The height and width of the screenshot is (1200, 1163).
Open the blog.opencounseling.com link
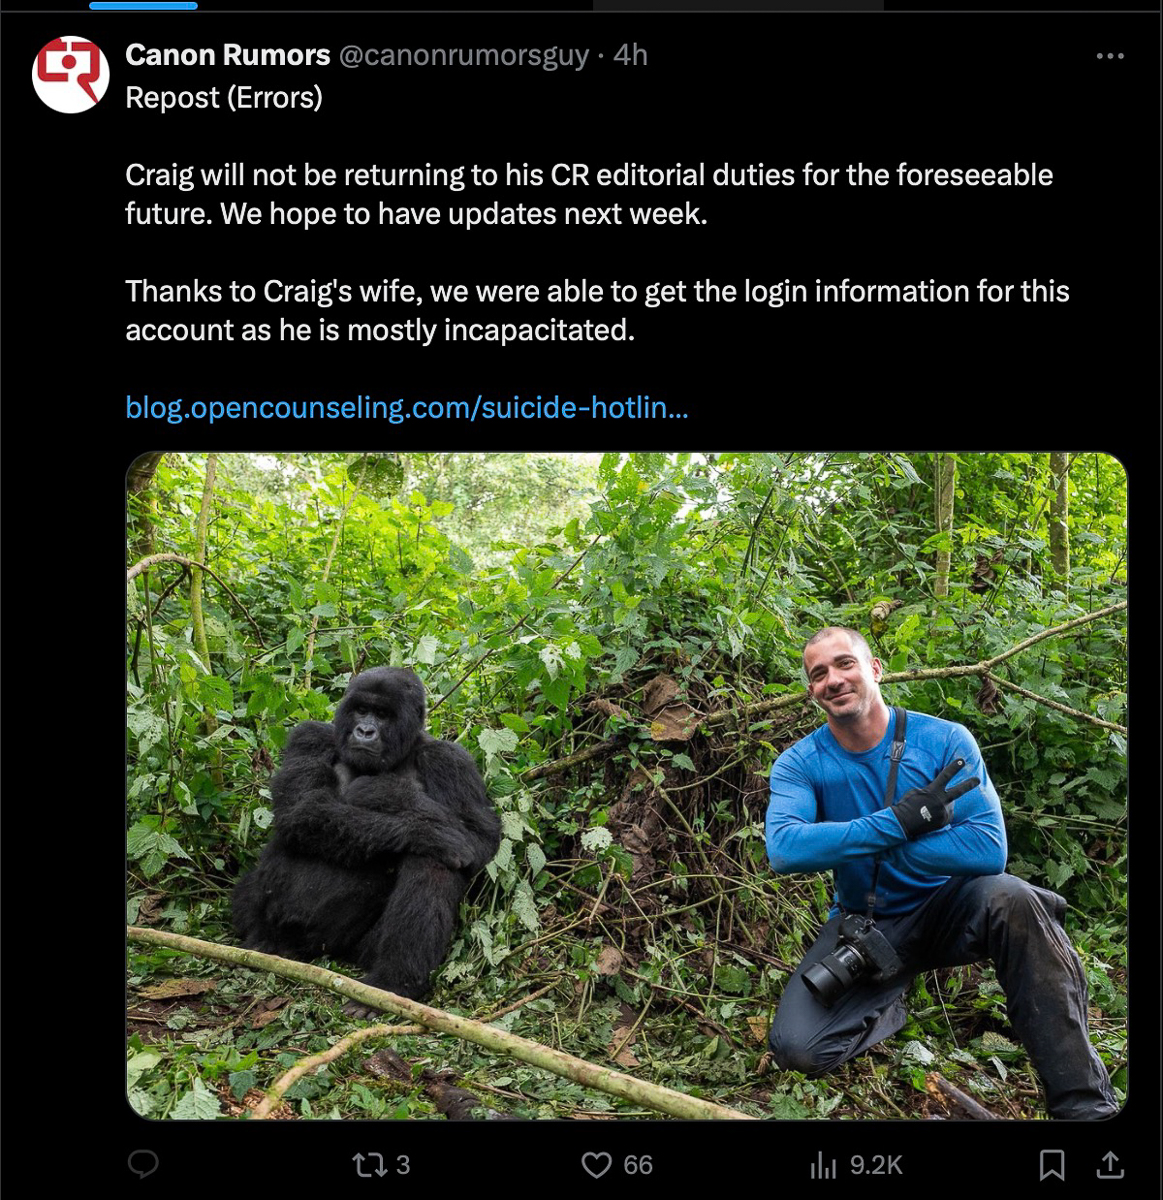pos(406,408)
